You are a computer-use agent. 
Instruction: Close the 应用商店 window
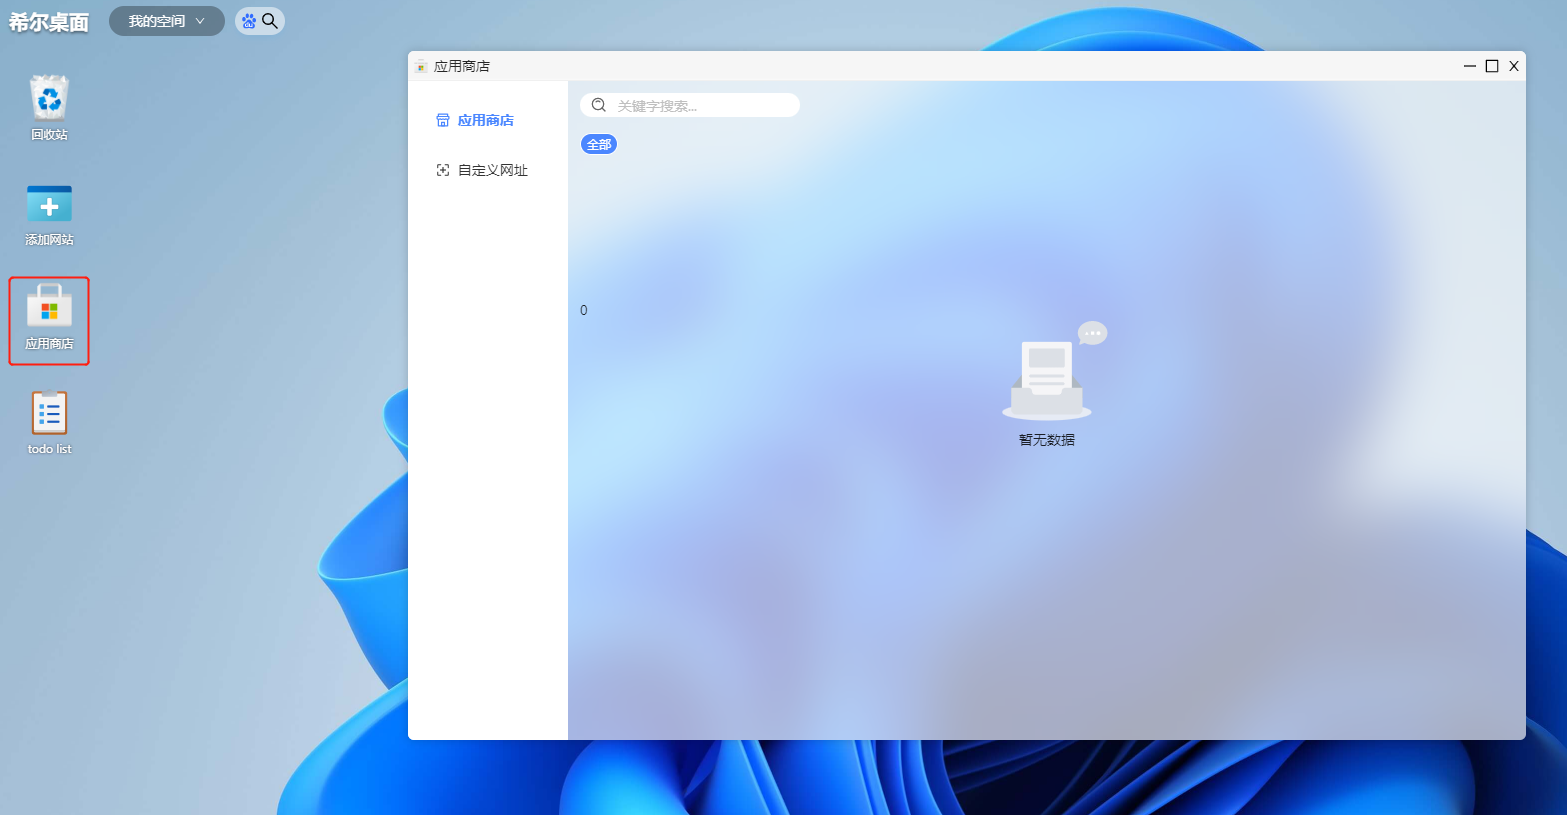tap(1514, 66)
